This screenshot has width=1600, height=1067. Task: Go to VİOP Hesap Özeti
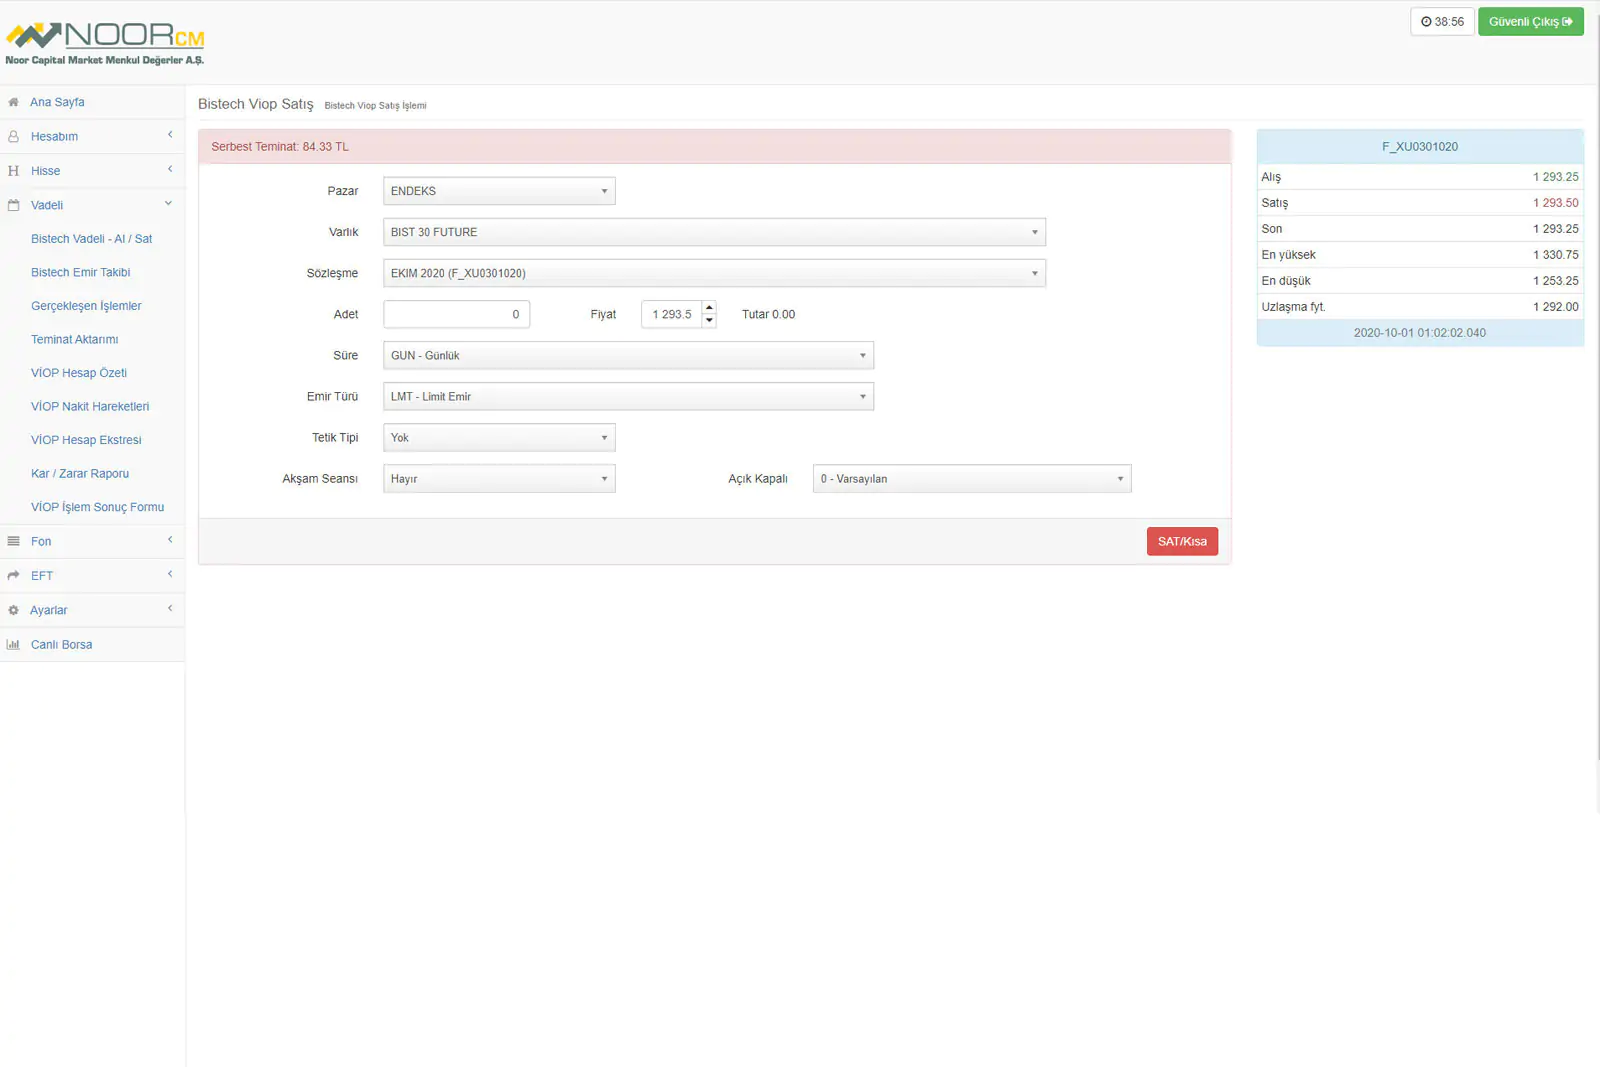tap(79, 373)
